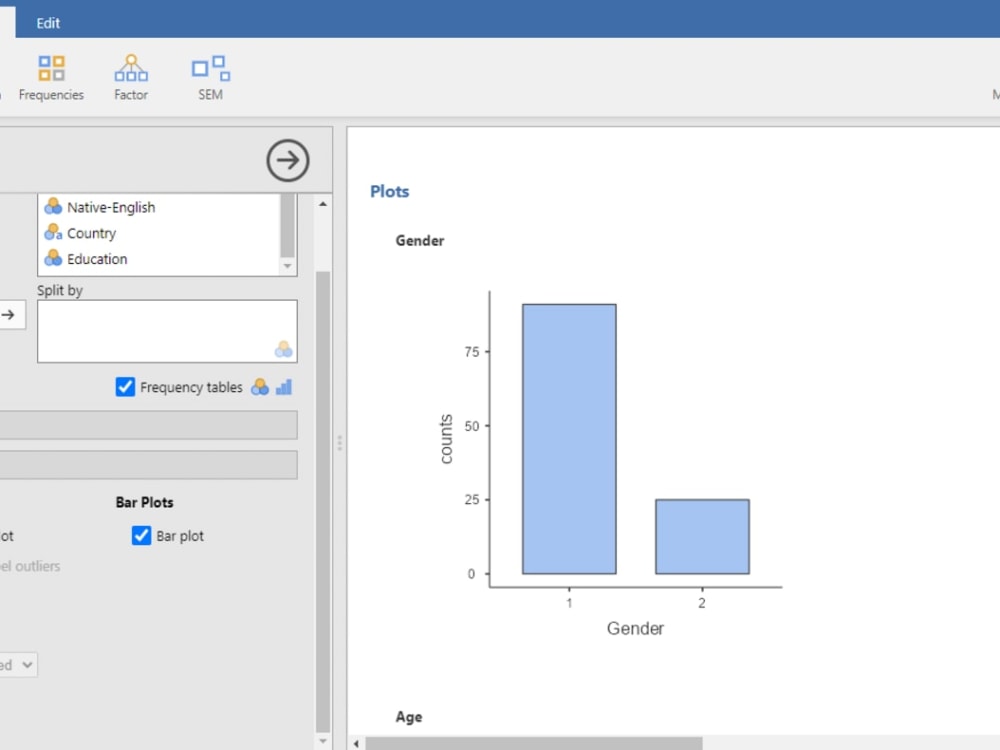Click the Education nominal variable icon
Screen dimensions: 1000x750
coord(53,258)
